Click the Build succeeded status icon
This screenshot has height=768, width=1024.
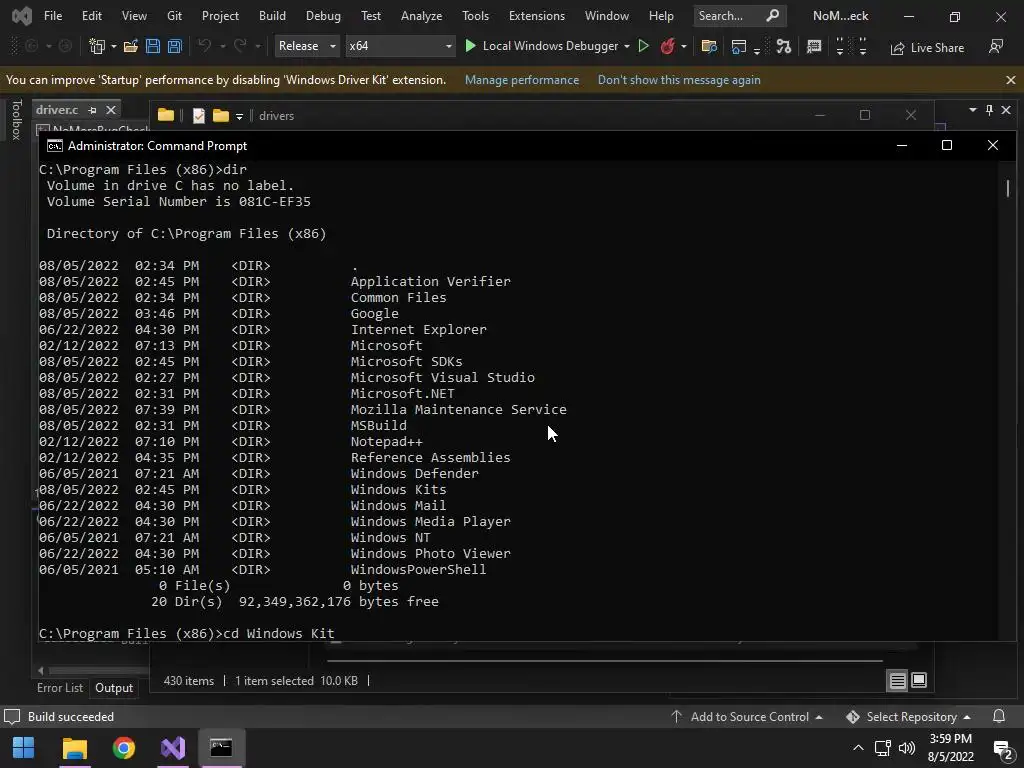coord(12,716)
